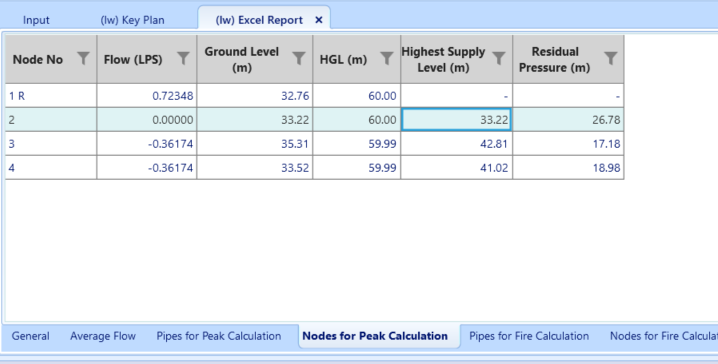The width and height of the screenshot is (718, 364).
Task: Select residual pressure cell 17.18
Action: click(568, 144)
